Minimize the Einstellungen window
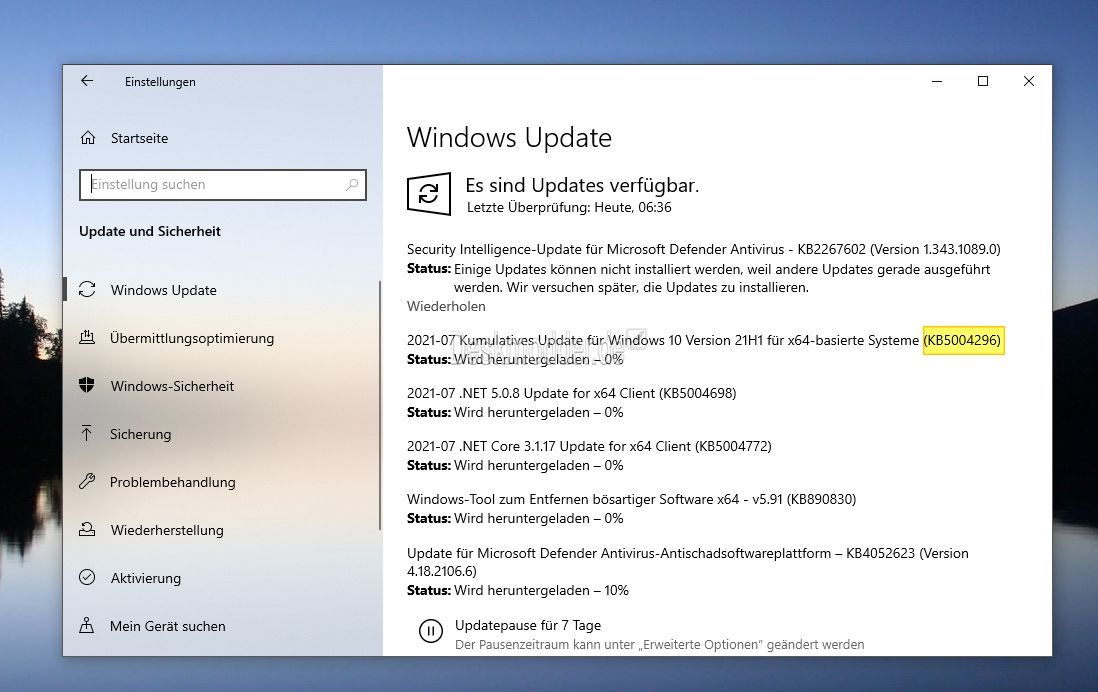 pyautogui.click(x=937, y=81)
